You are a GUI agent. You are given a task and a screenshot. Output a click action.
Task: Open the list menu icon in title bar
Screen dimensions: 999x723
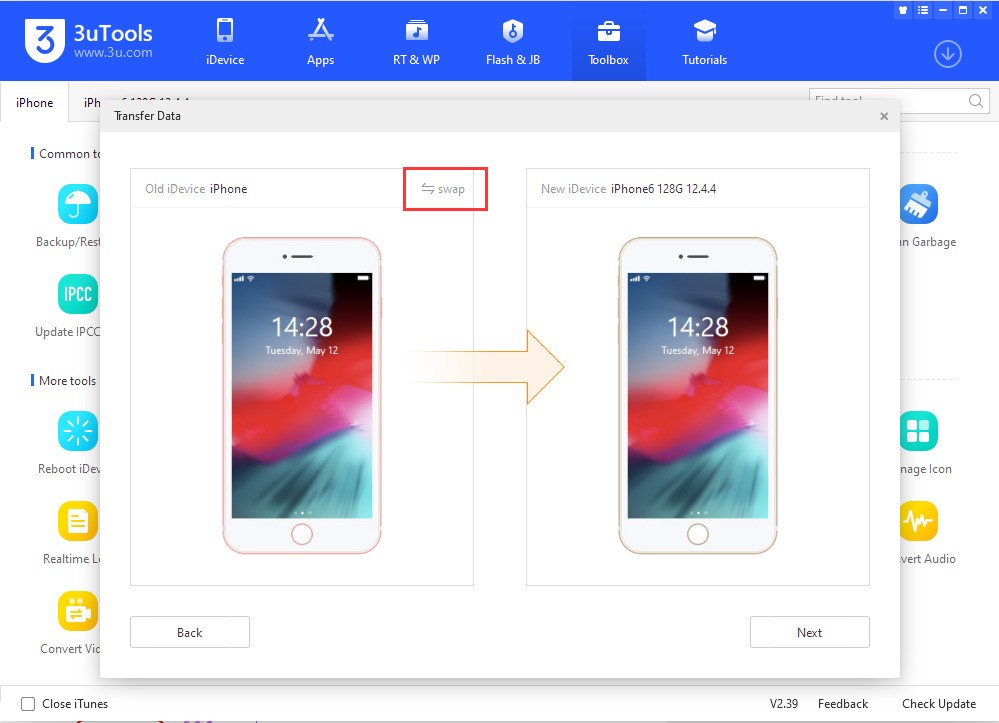[x=923, y=10]
